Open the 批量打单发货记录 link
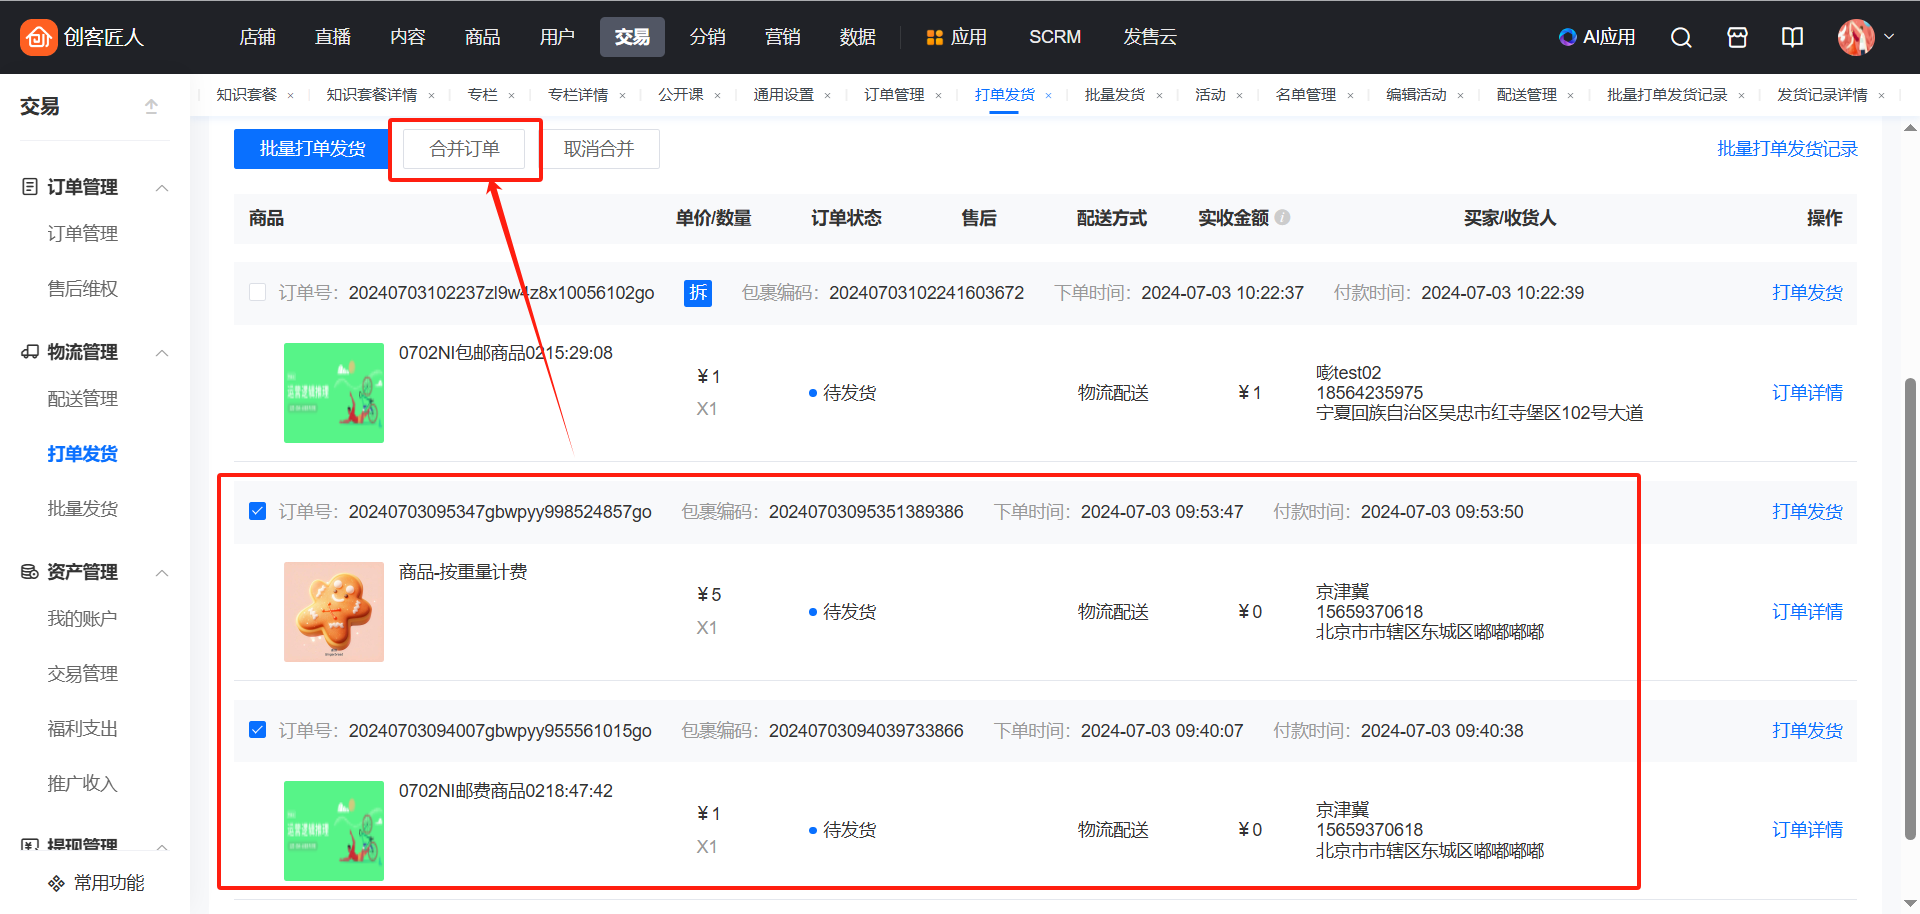 point(1786,149)
